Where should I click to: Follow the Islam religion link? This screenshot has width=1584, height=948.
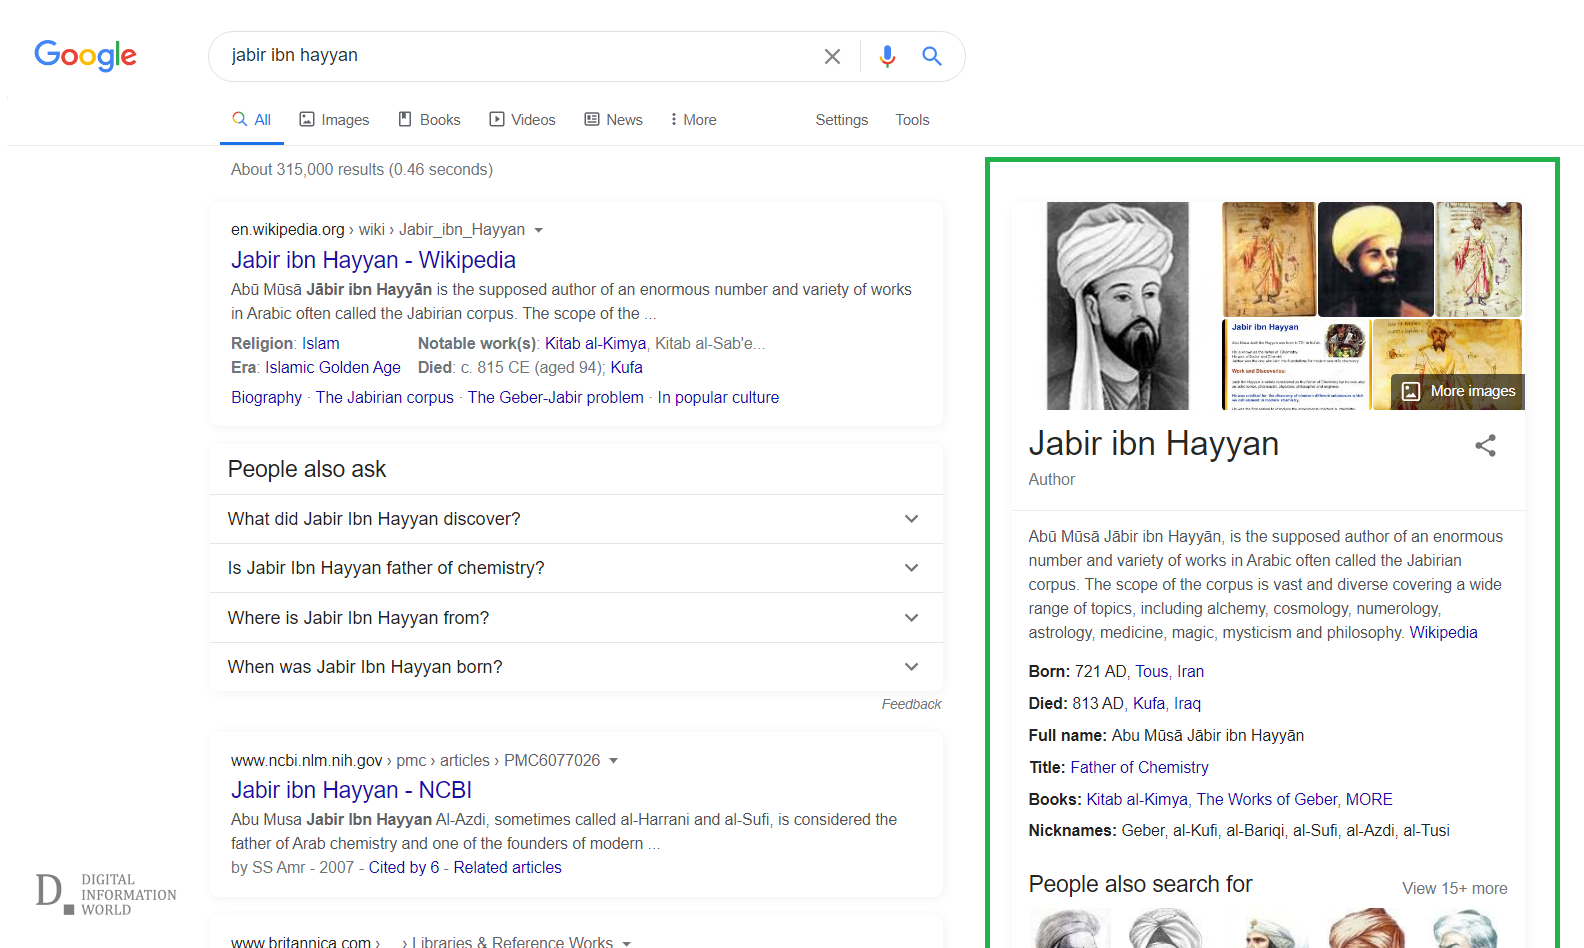pyautogui.click(x=321, y=344)
